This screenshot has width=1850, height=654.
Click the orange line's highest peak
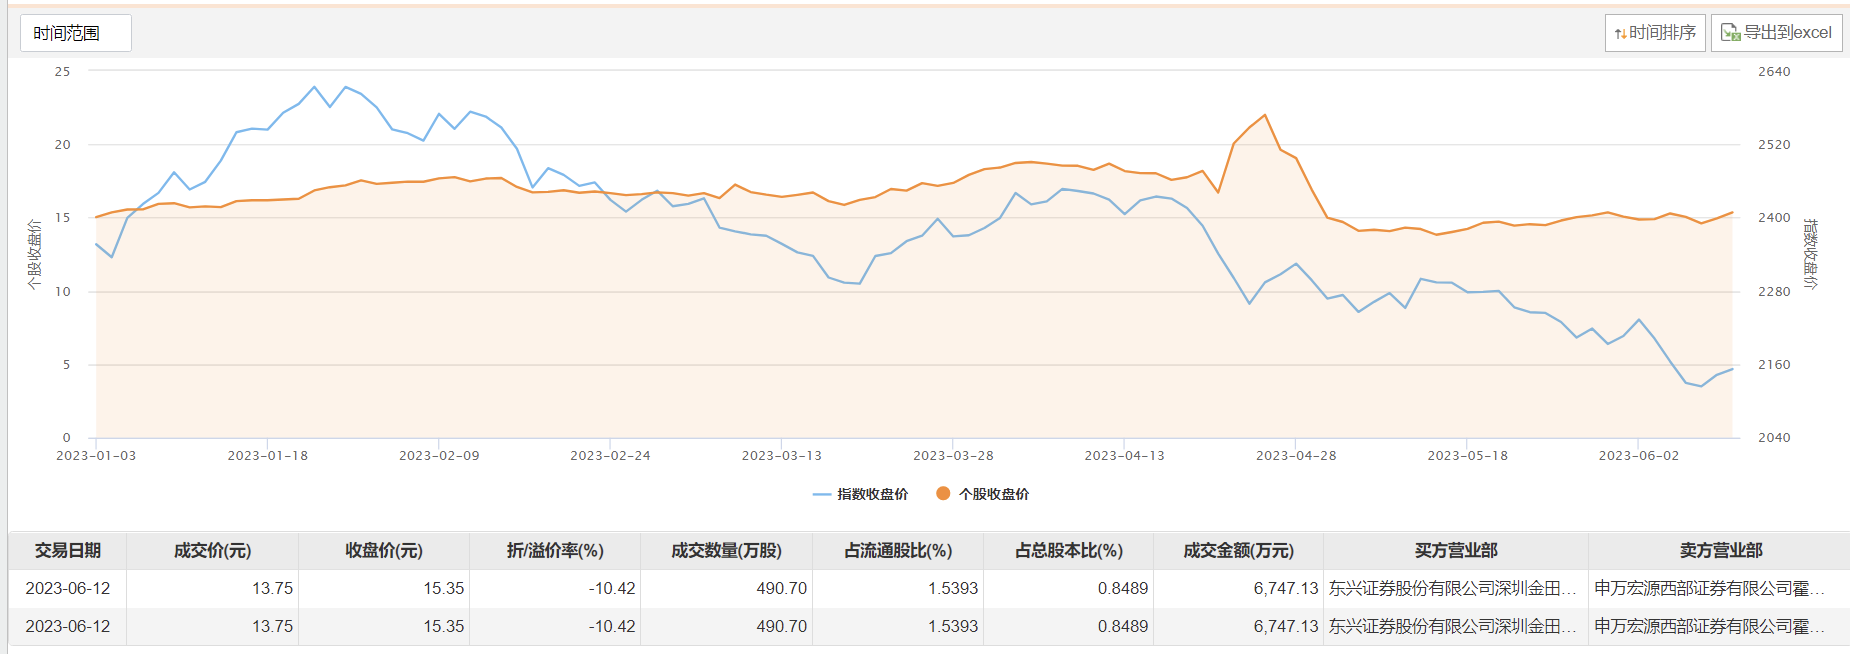(1265, 115)
